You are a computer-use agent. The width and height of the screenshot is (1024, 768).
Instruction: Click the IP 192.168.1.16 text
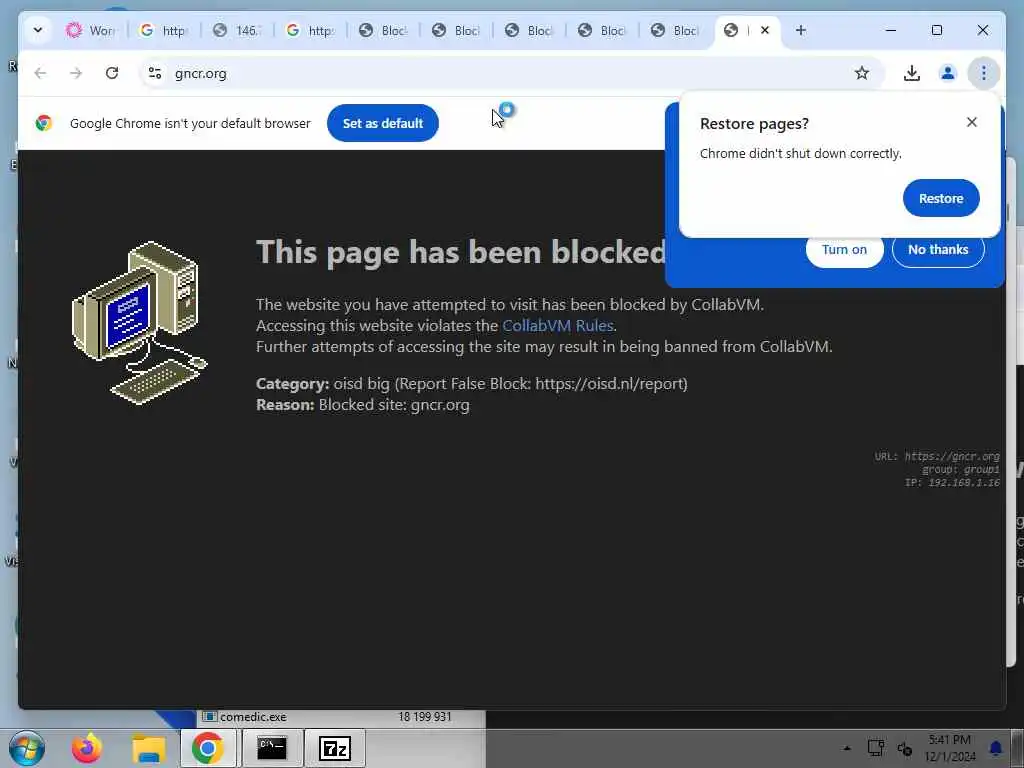point(952,483)
